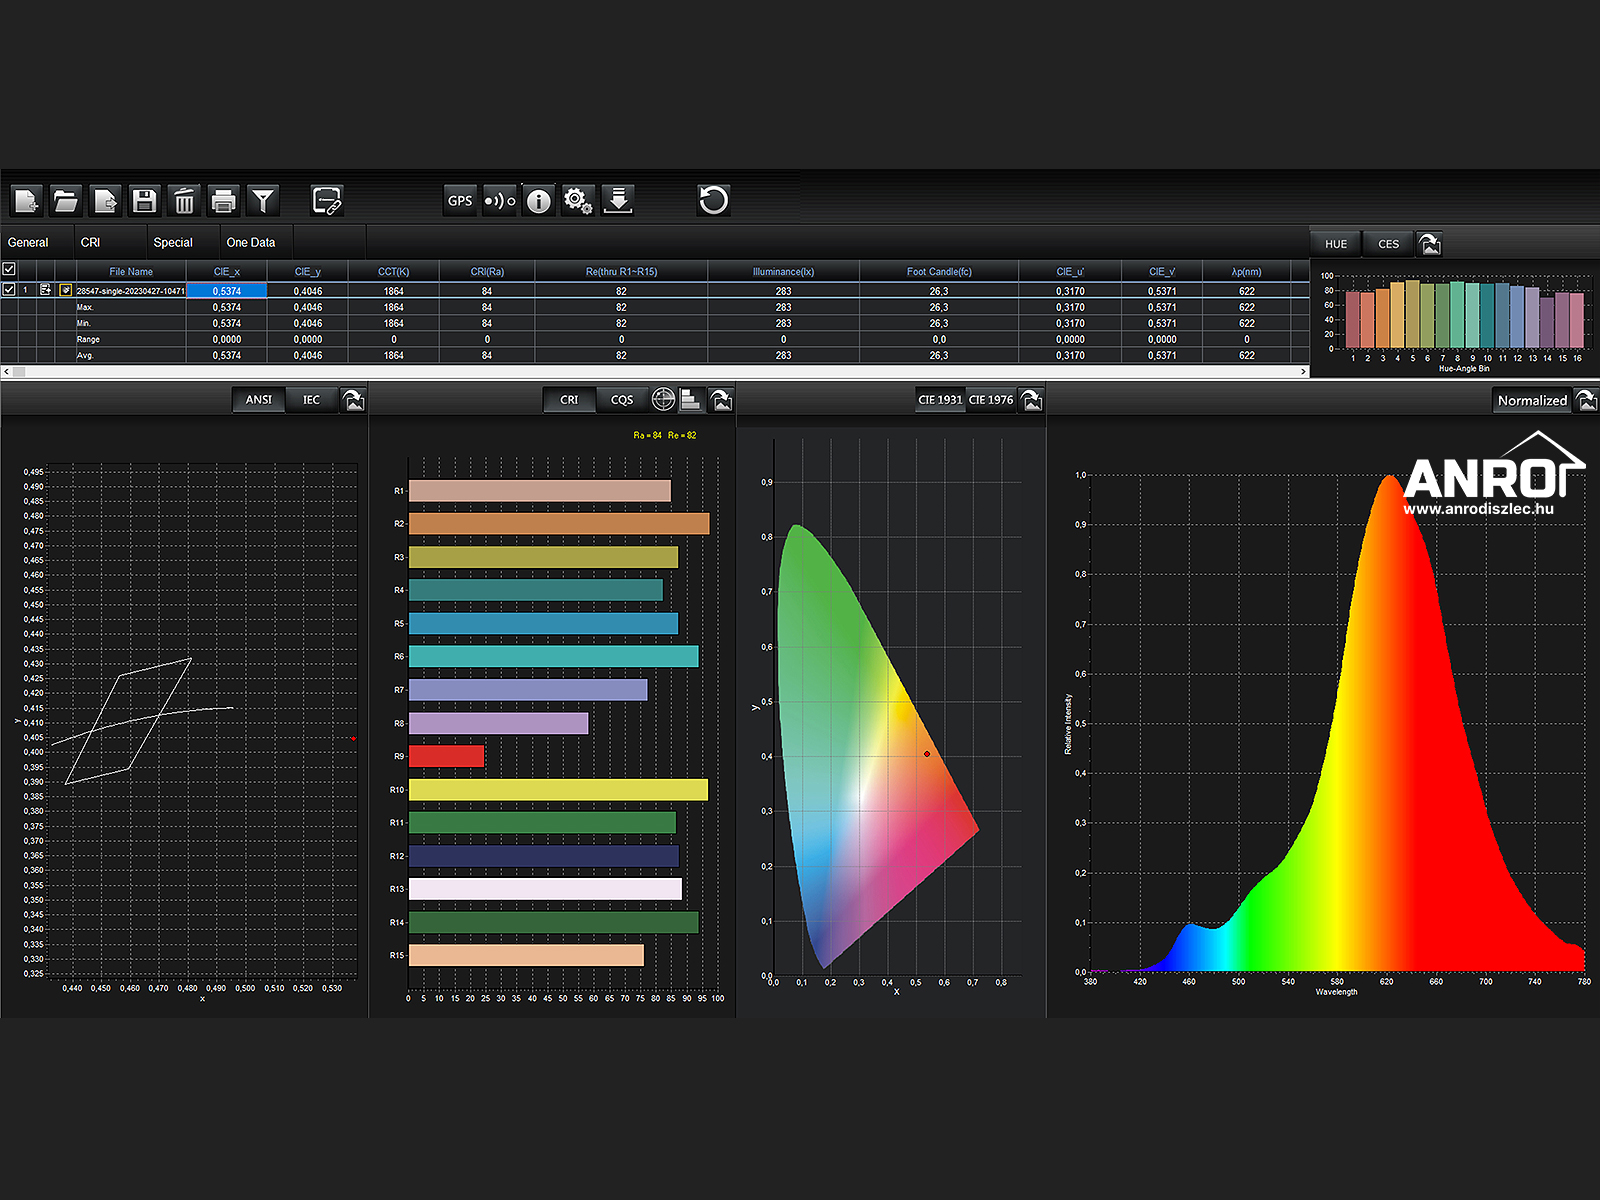Click the CIE_y column header
The image size is (1600, 1200).
pyautogui.click(x=308, y=271)
